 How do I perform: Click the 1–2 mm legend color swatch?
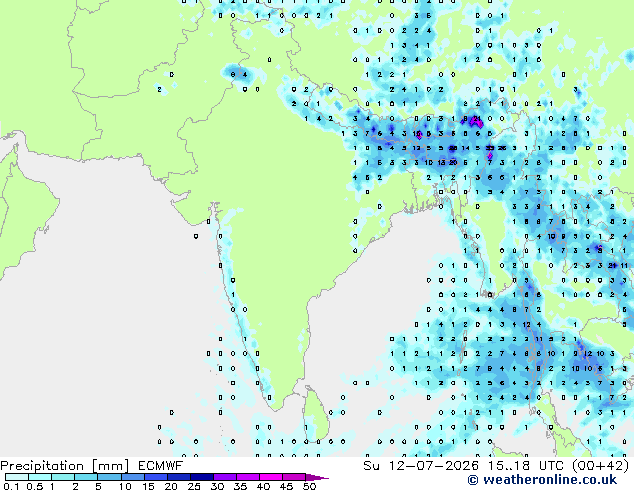[x=63, y=477]
